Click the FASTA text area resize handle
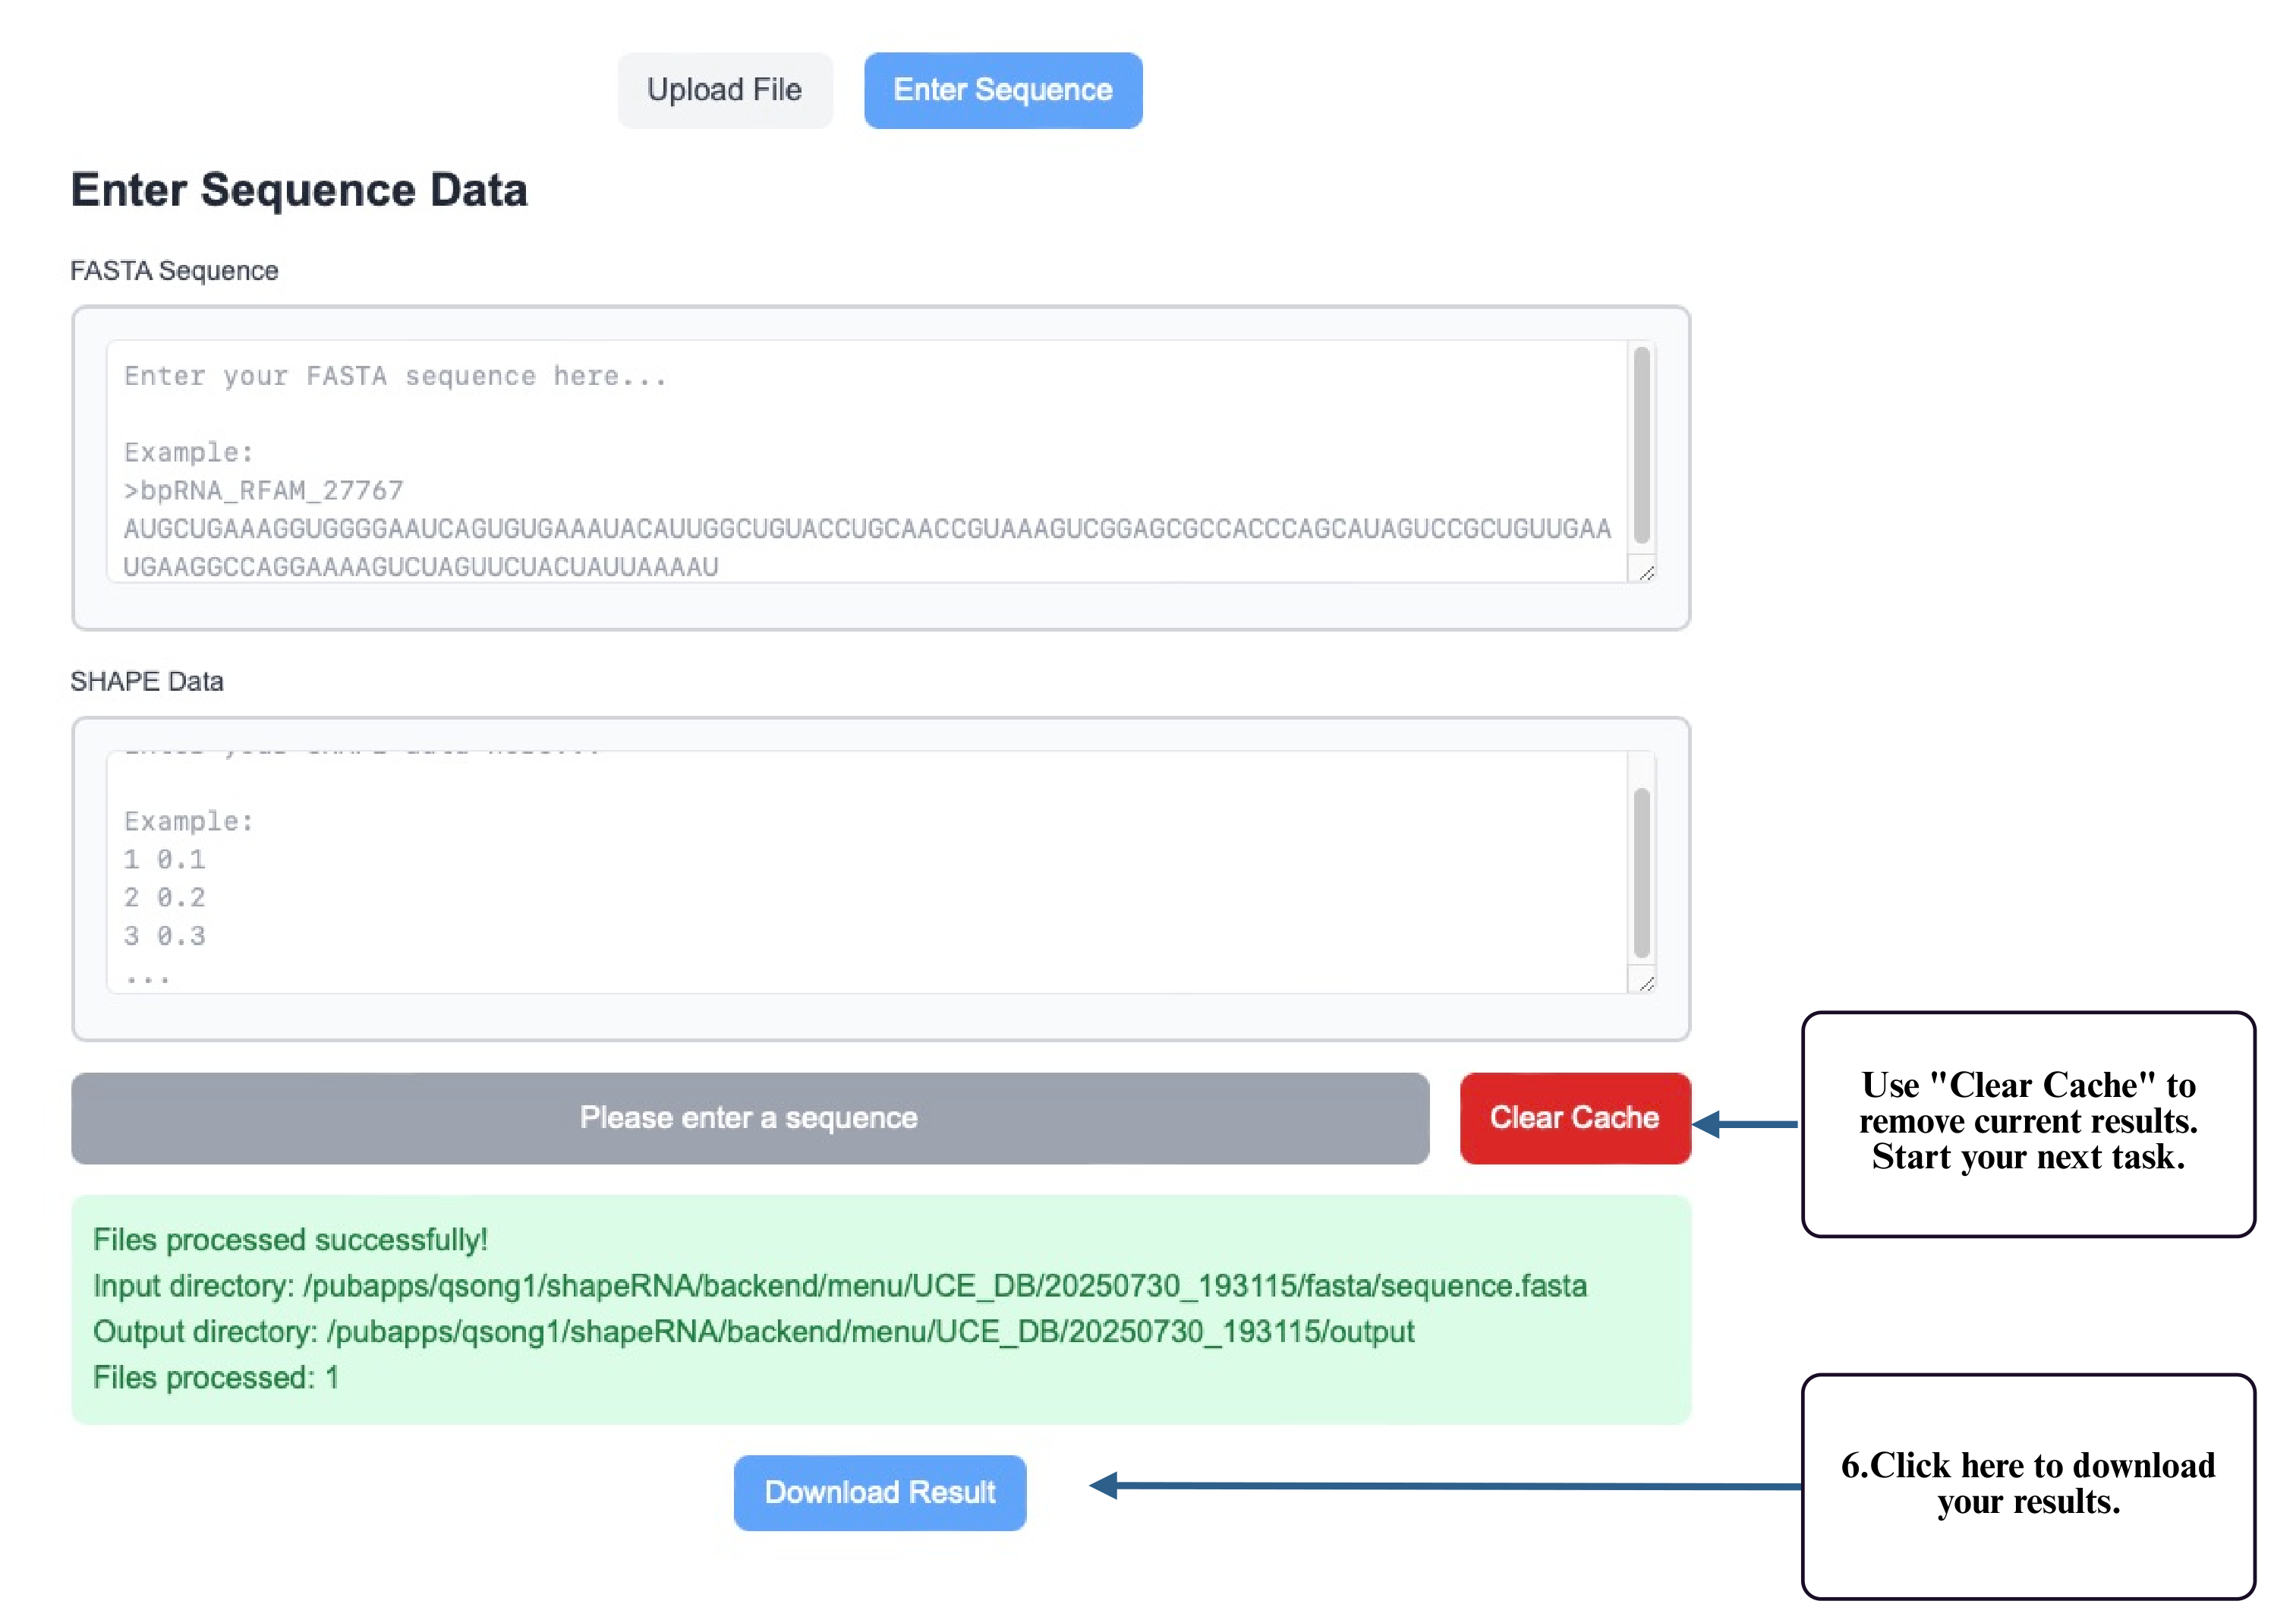 tap(1646, 573)
